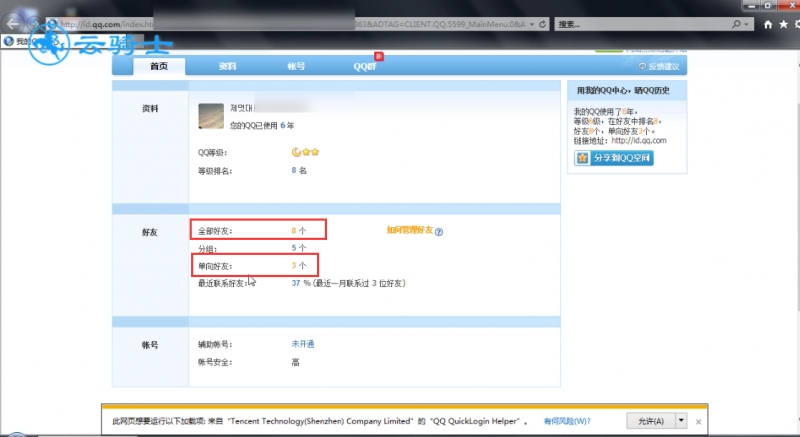Click the profile avatar thumbnail
This screenshot has width=800, height=437.
[211, 116]
